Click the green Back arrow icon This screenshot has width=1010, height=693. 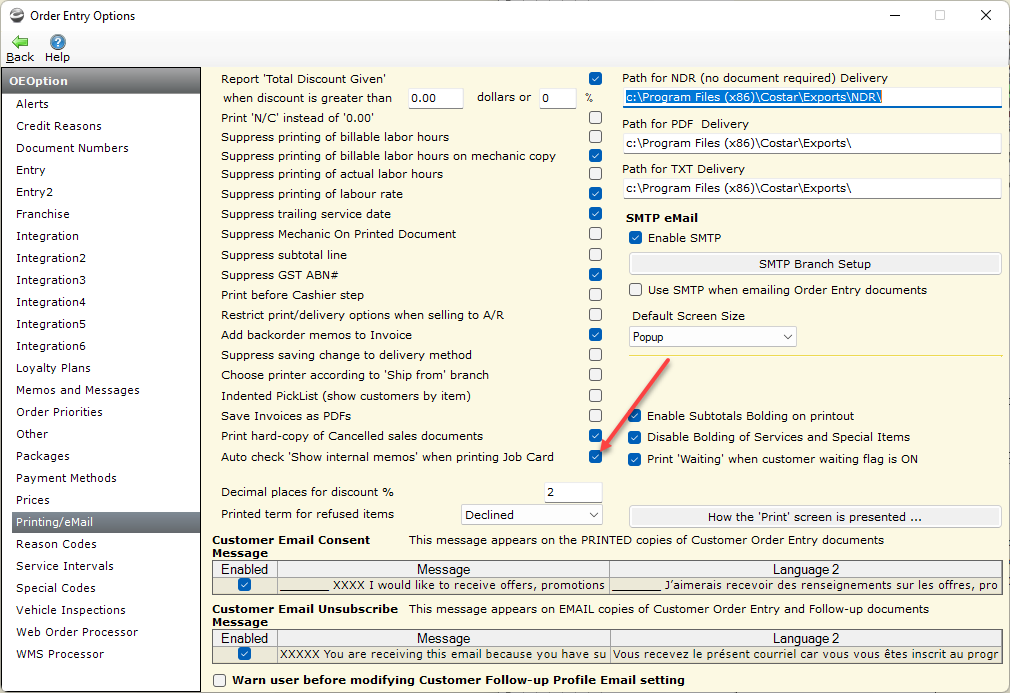tap(20, 42)
